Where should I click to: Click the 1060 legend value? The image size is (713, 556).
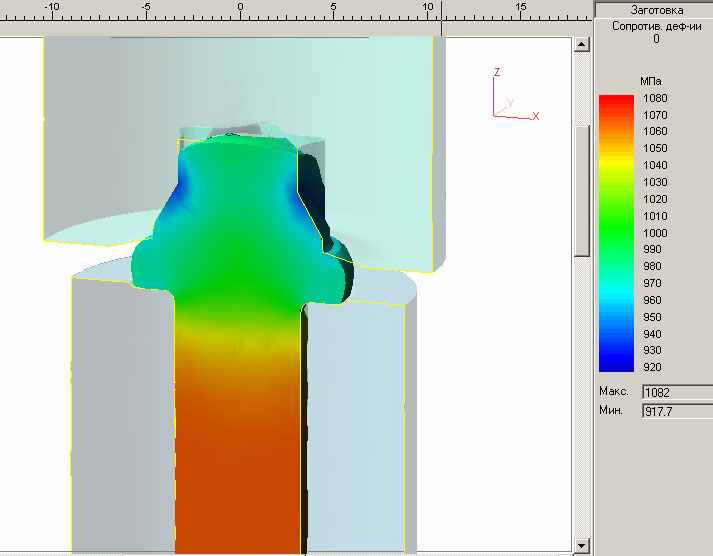(655, 131)
